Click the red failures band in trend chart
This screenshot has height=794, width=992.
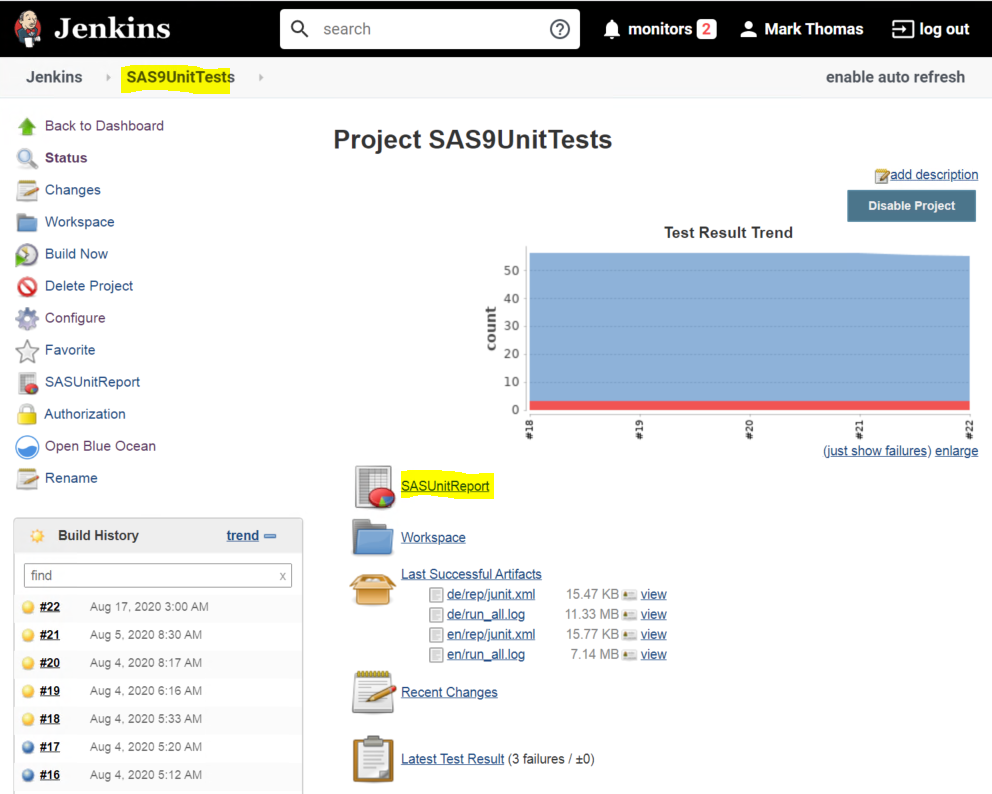point(749,406)
